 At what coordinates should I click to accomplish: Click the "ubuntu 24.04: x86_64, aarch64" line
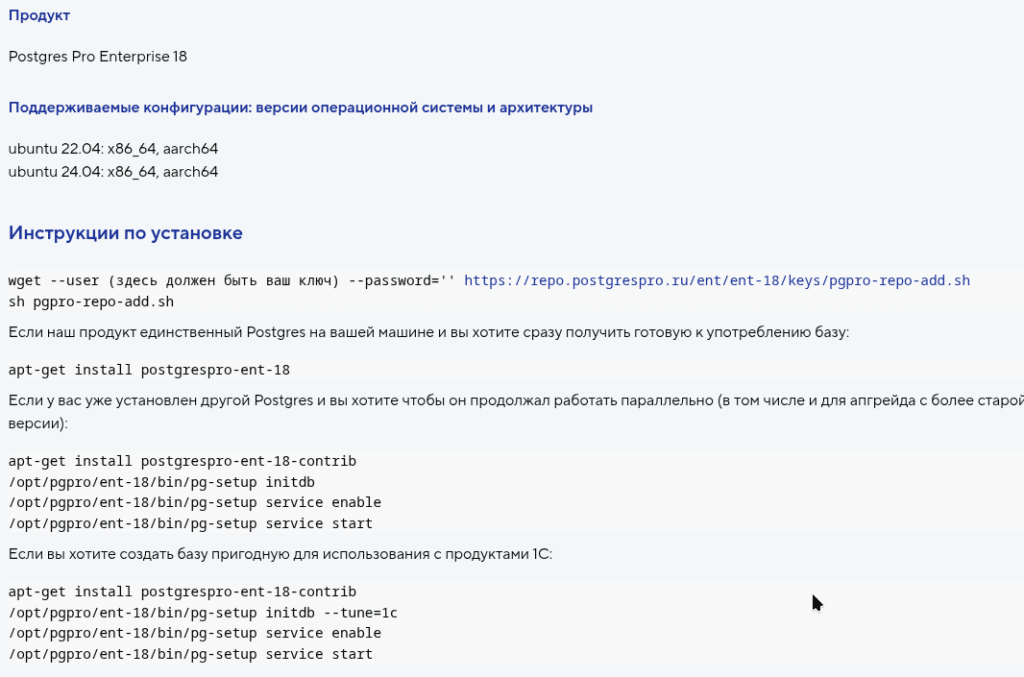coord(113,171)
